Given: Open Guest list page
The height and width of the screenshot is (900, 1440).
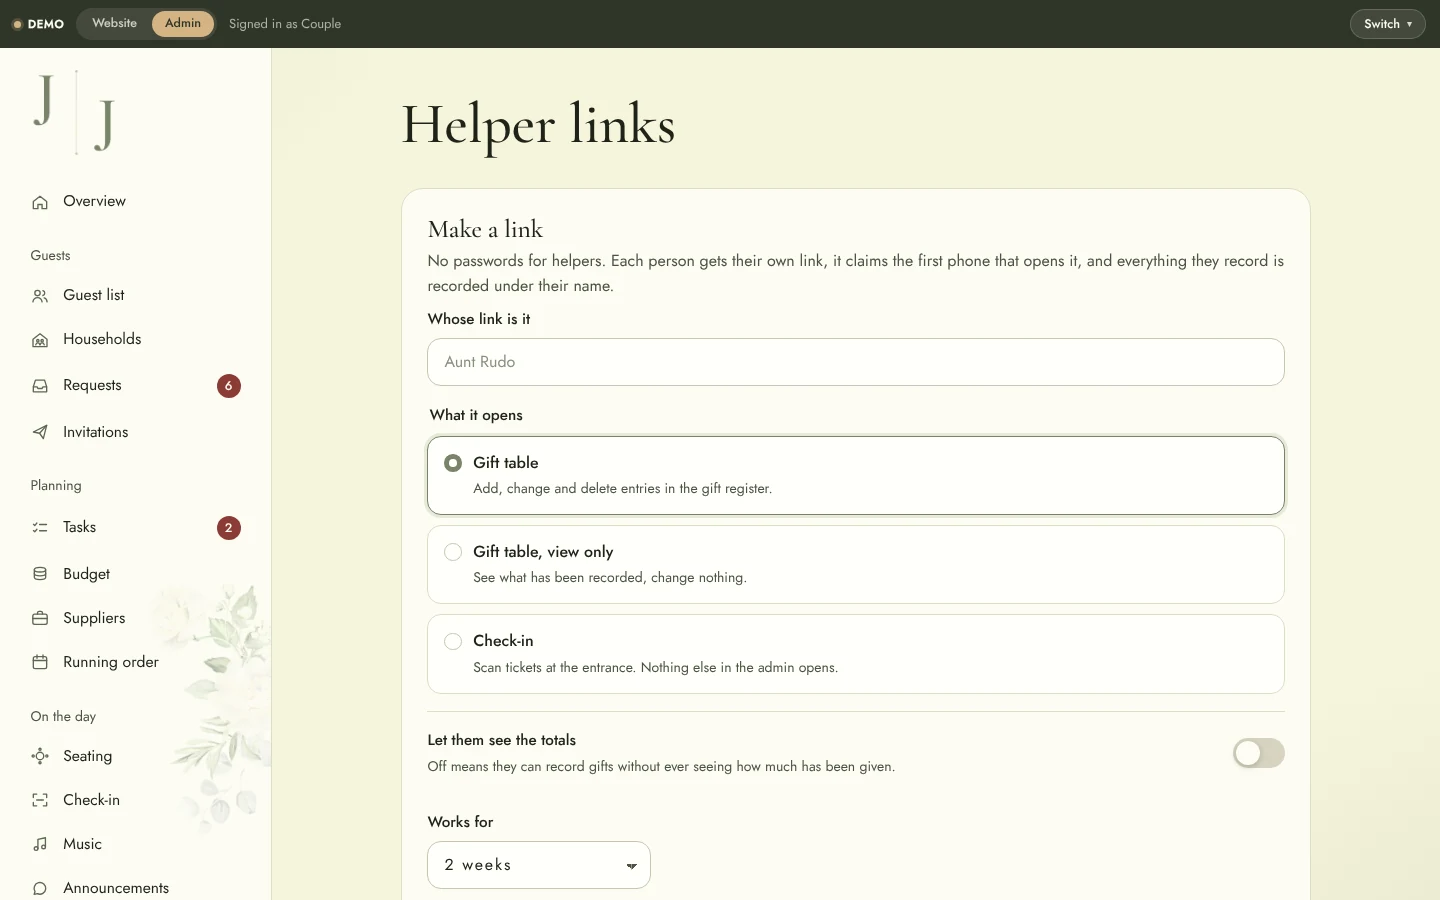Looking at the screenshot, I should (x=94, y=296).
